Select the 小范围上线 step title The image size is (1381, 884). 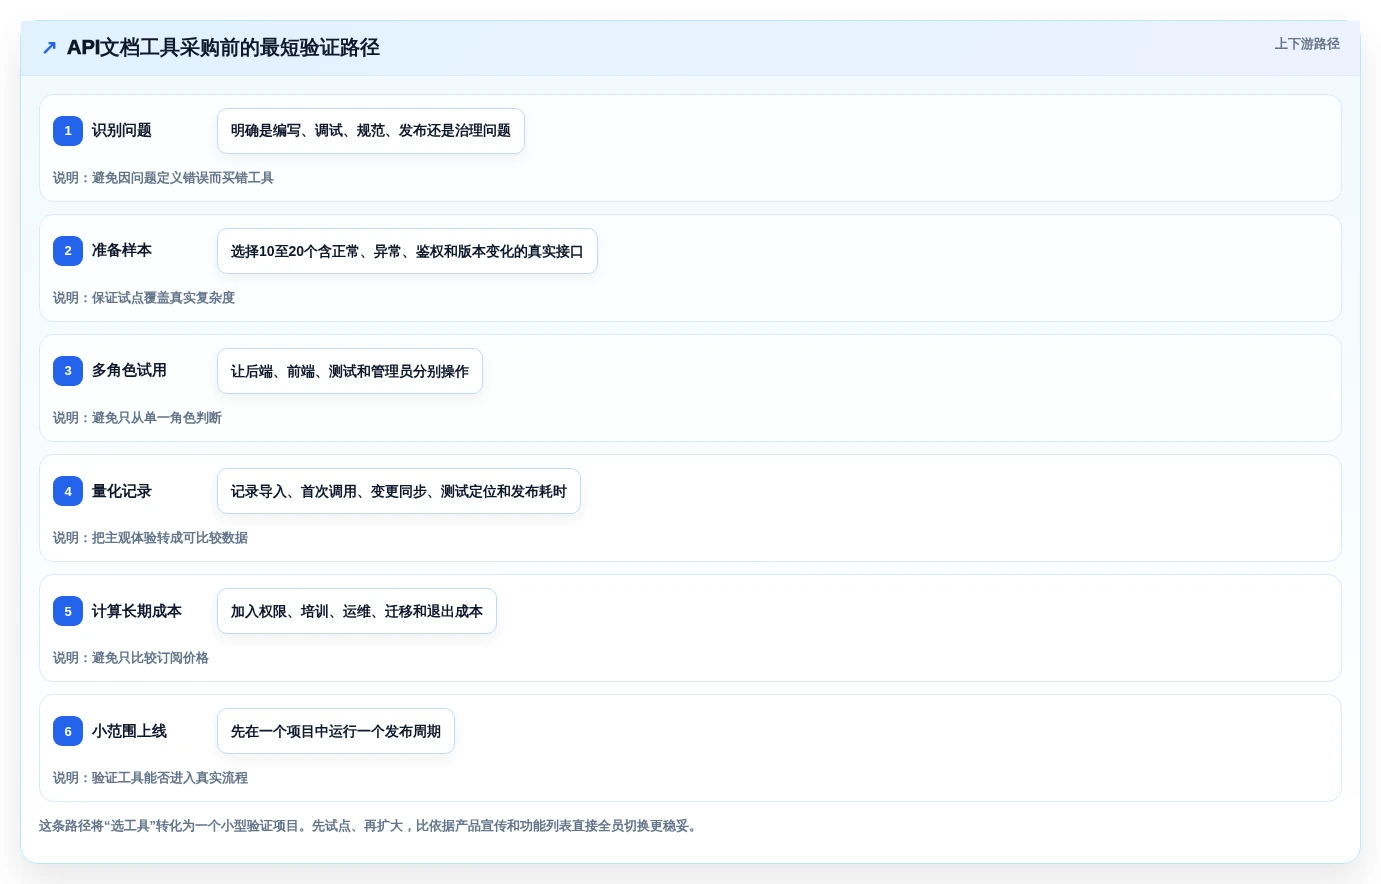[x=129, y=731]
